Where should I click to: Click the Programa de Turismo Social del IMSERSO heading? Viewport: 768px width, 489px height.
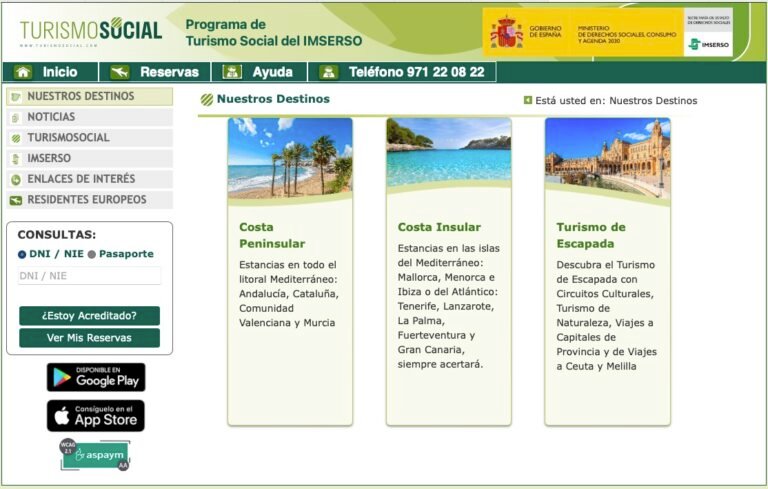point(274,32)
